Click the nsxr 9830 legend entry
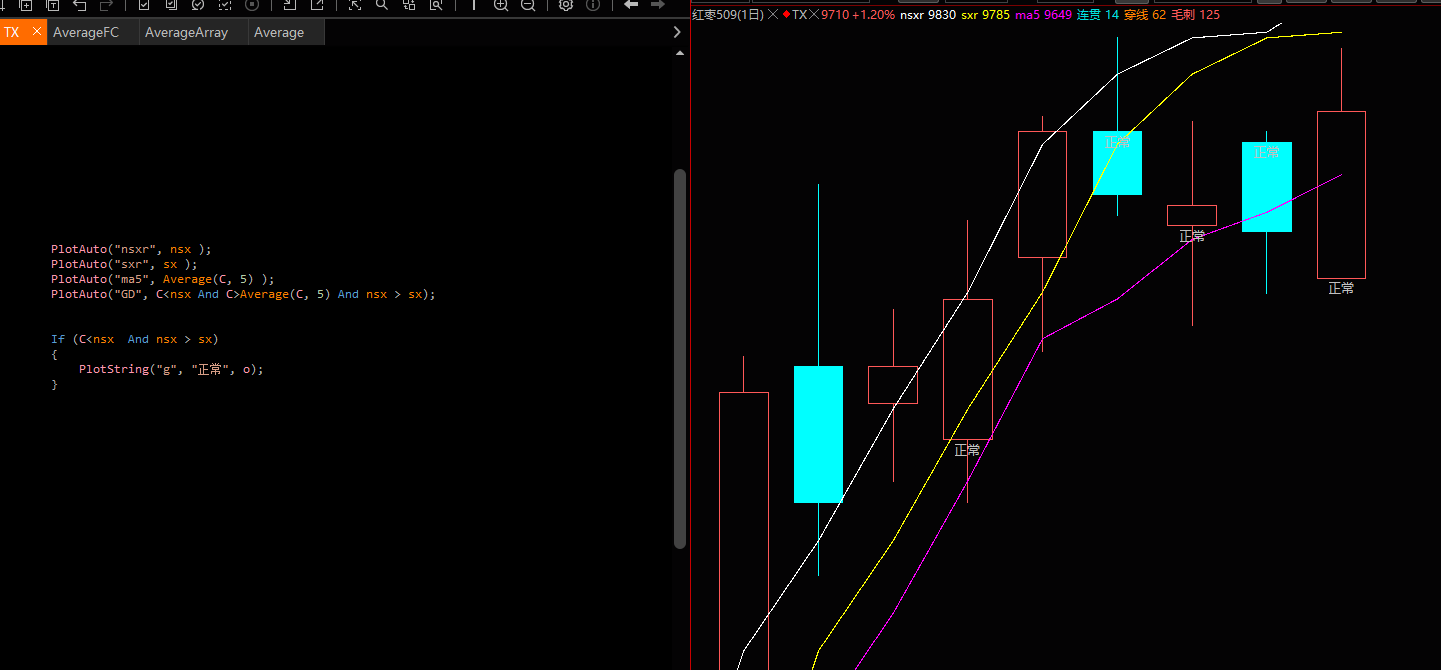 (928, 15)
